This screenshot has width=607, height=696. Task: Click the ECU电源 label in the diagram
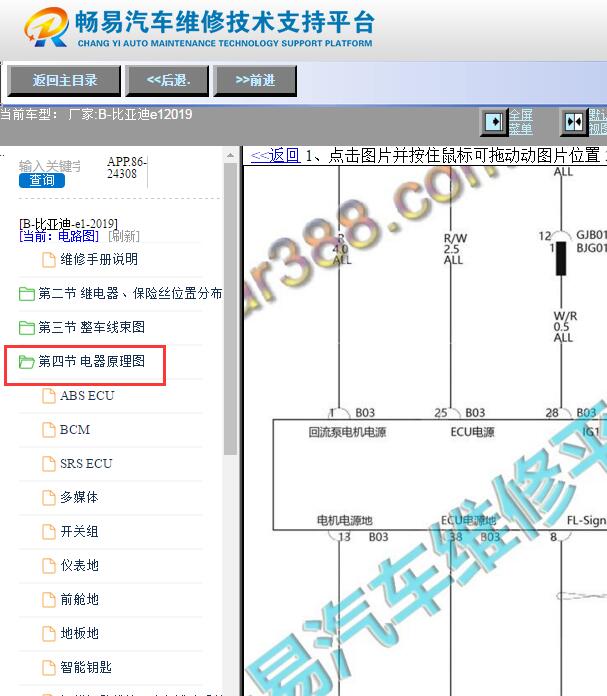(x=472, y=432)
